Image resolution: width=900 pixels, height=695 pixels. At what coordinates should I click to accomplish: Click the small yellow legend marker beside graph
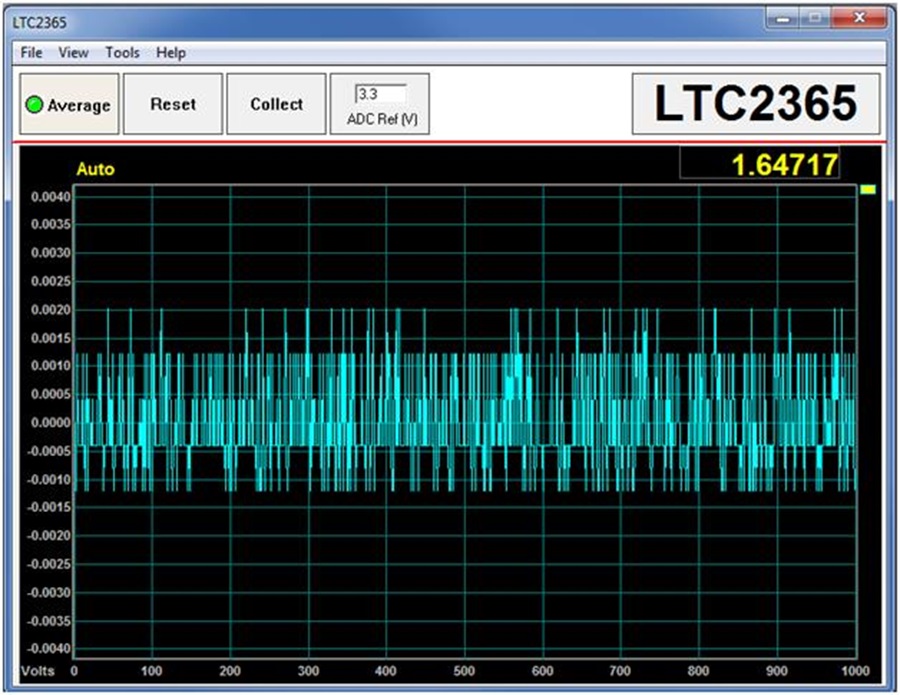[x=867, y=189]
